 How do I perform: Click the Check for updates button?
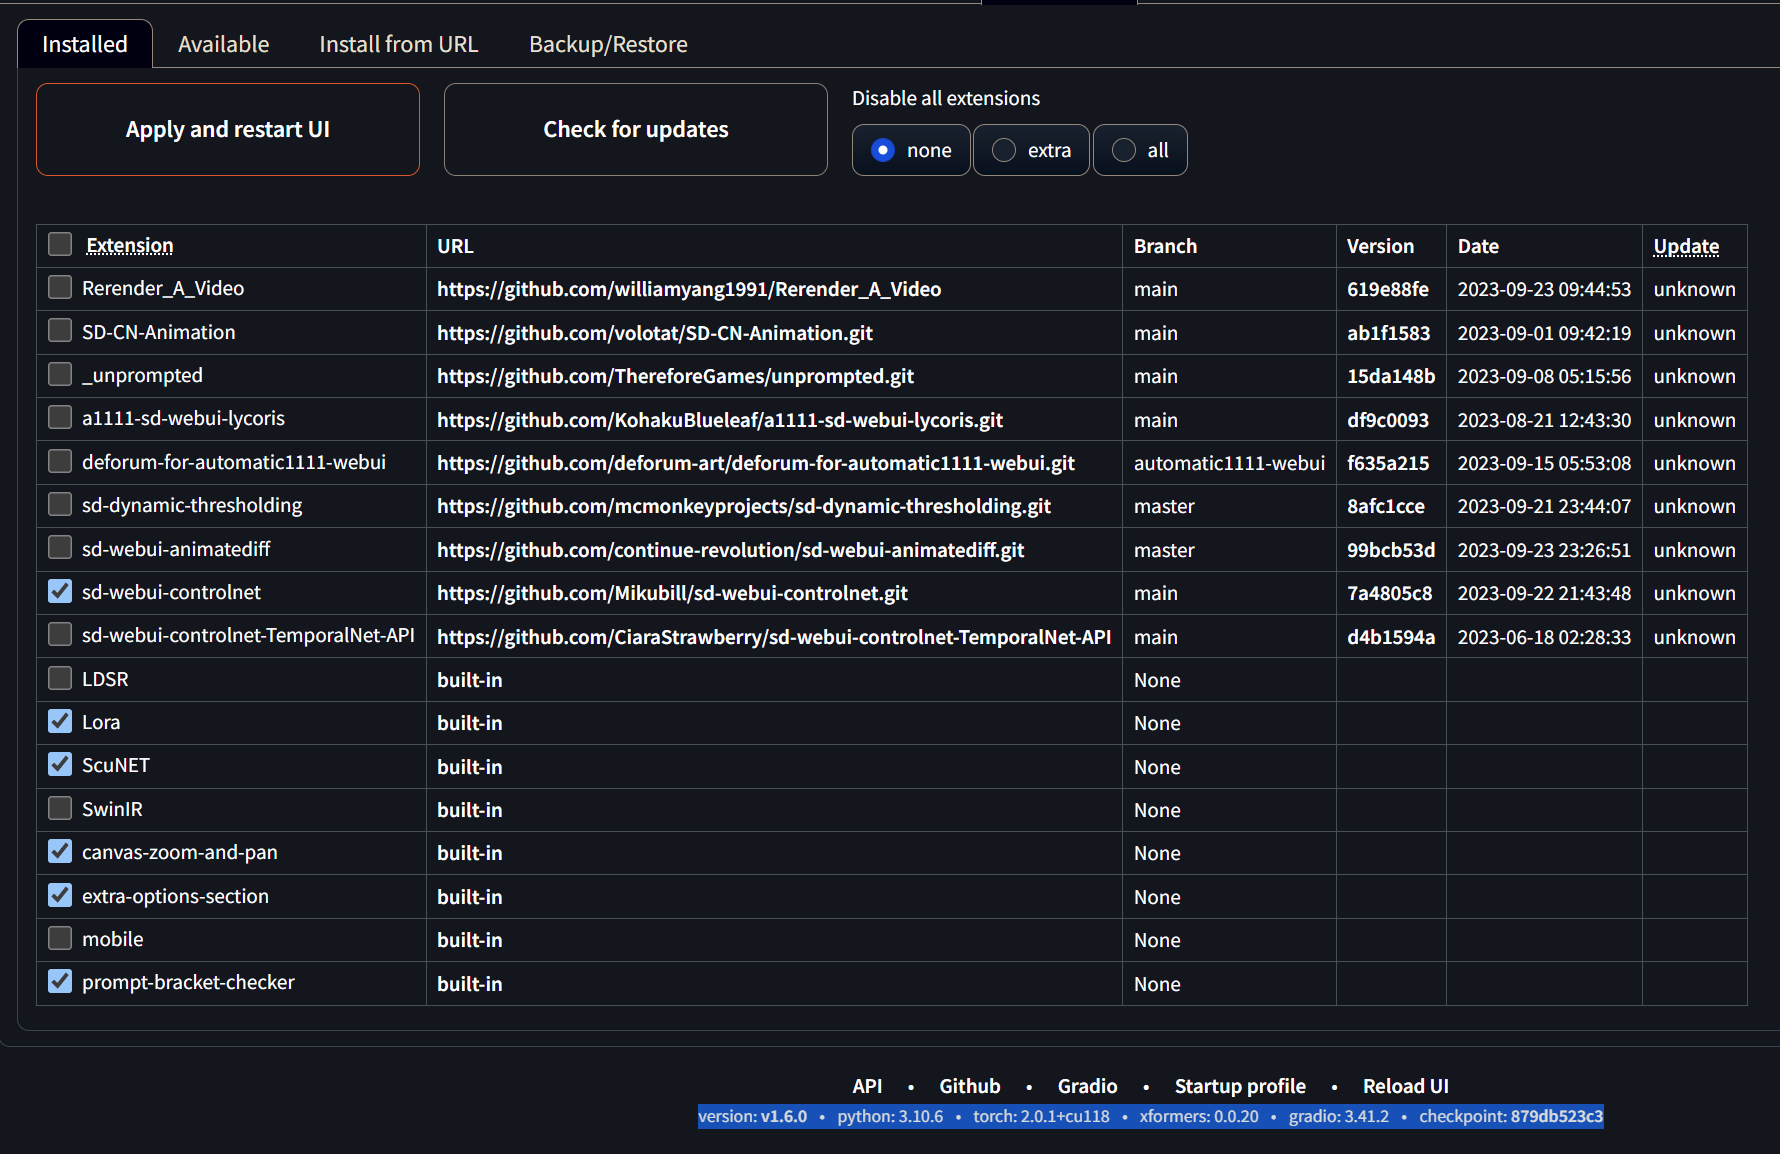click(x=635, y=129)
